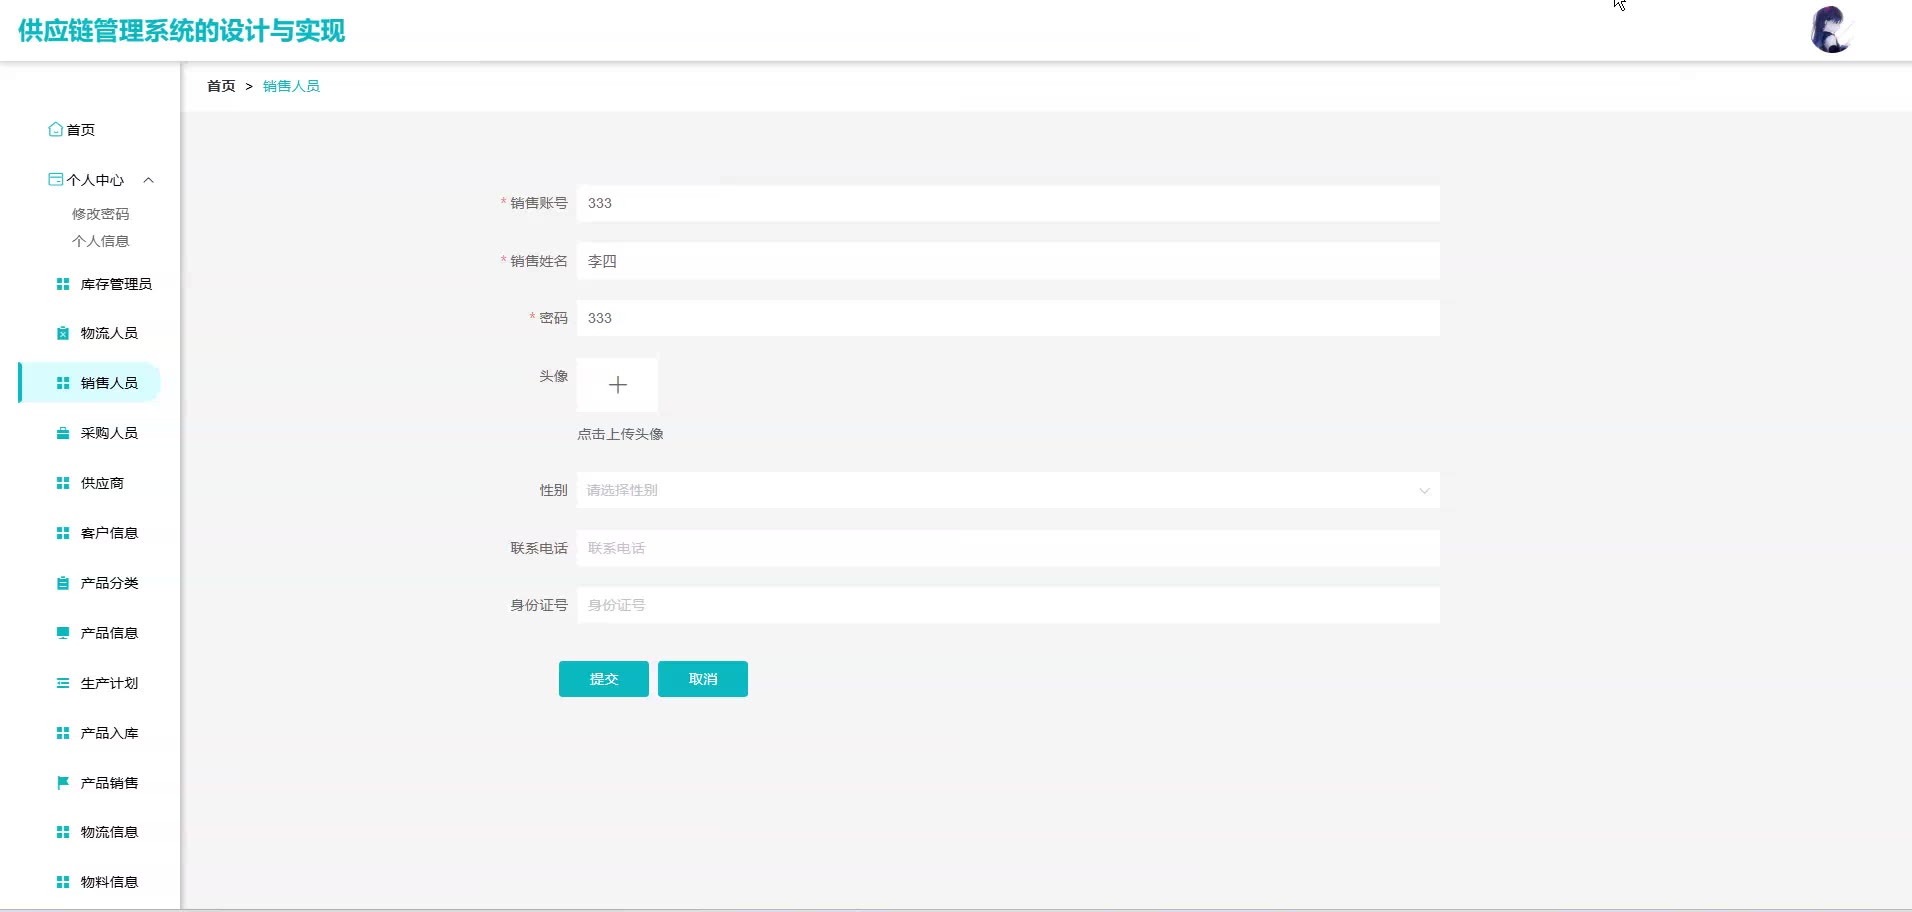This screenshot has height=912, width=1912.
Task: Click the 性别 field label
Action: pos(553,490)
